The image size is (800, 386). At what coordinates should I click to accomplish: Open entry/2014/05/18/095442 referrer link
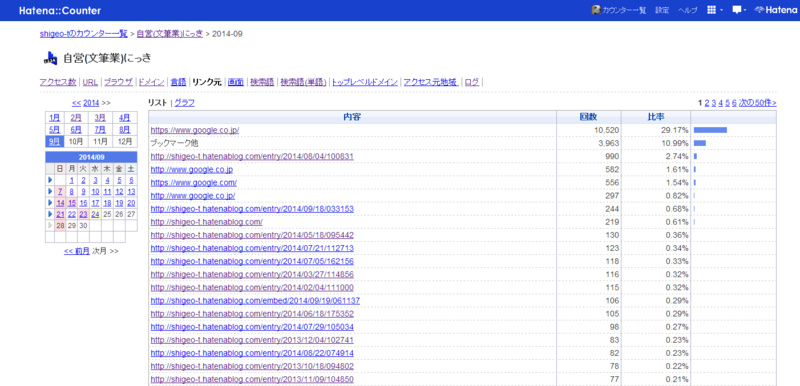tap(252, 235)
